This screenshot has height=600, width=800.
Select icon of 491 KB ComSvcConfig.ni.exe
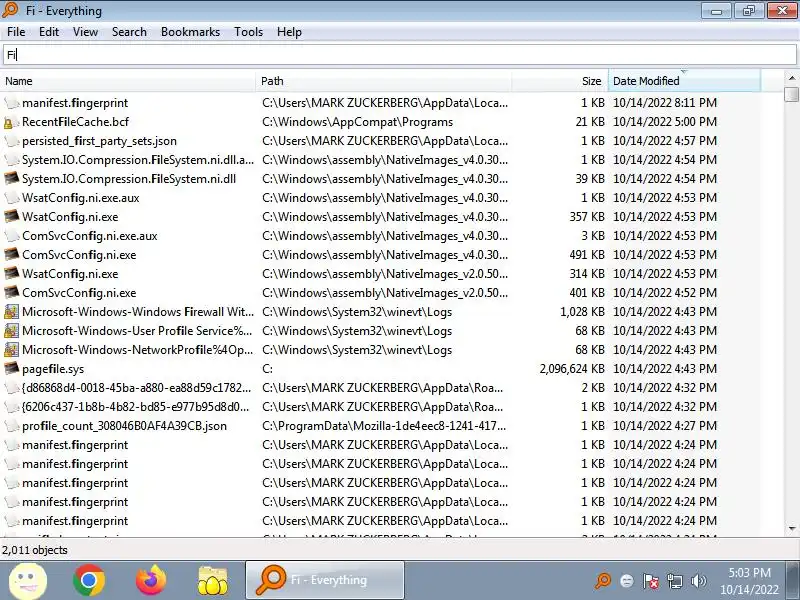11,254
